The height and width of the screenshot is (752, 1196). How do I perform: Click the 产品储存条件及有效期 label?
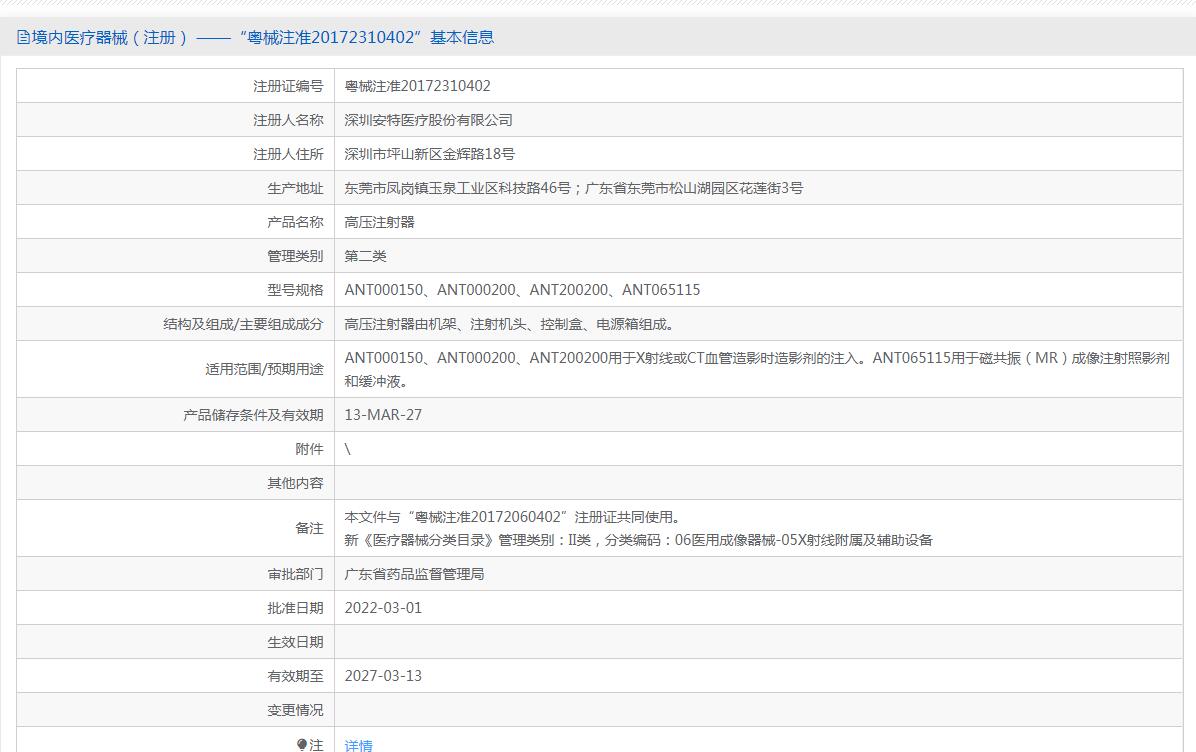coord(253,415)
